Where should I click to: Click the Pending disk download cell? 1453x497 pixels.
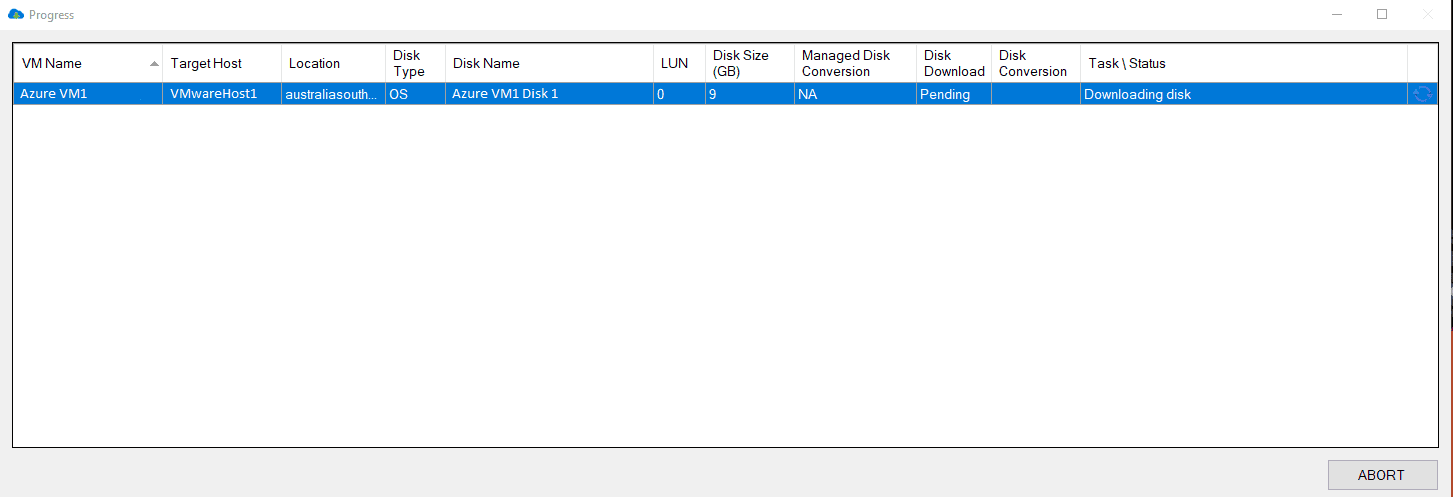[x=946, y=94]
